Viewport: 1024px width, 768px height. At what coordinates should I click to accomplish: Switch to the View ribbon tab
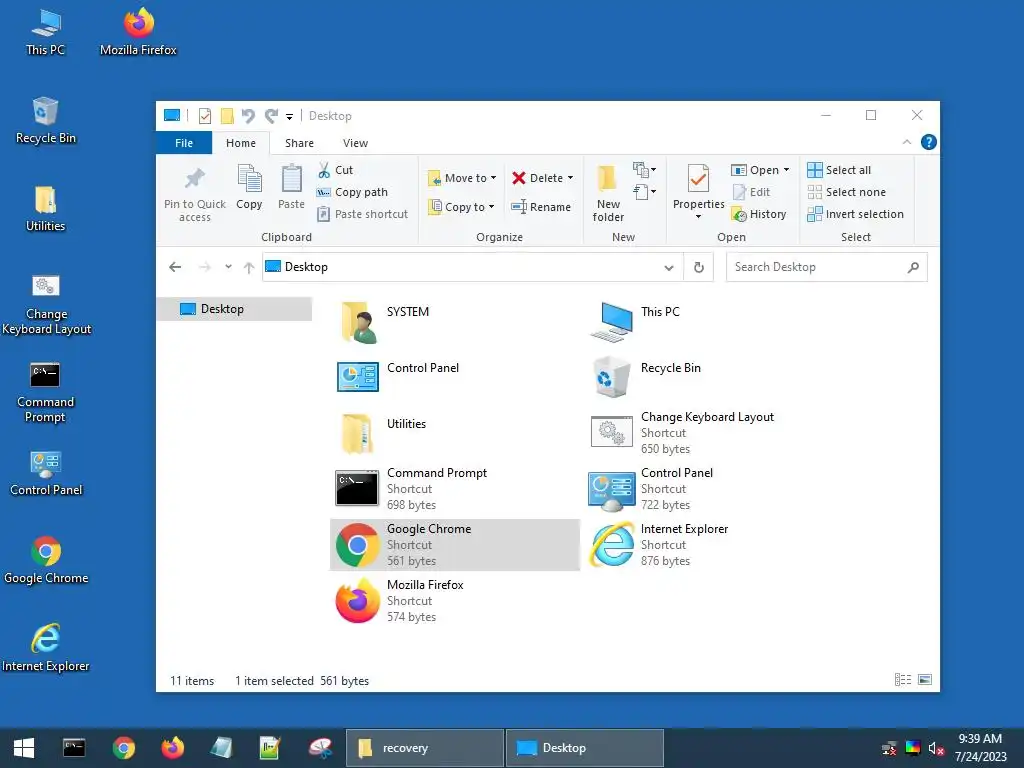click(x=355, y=143)
